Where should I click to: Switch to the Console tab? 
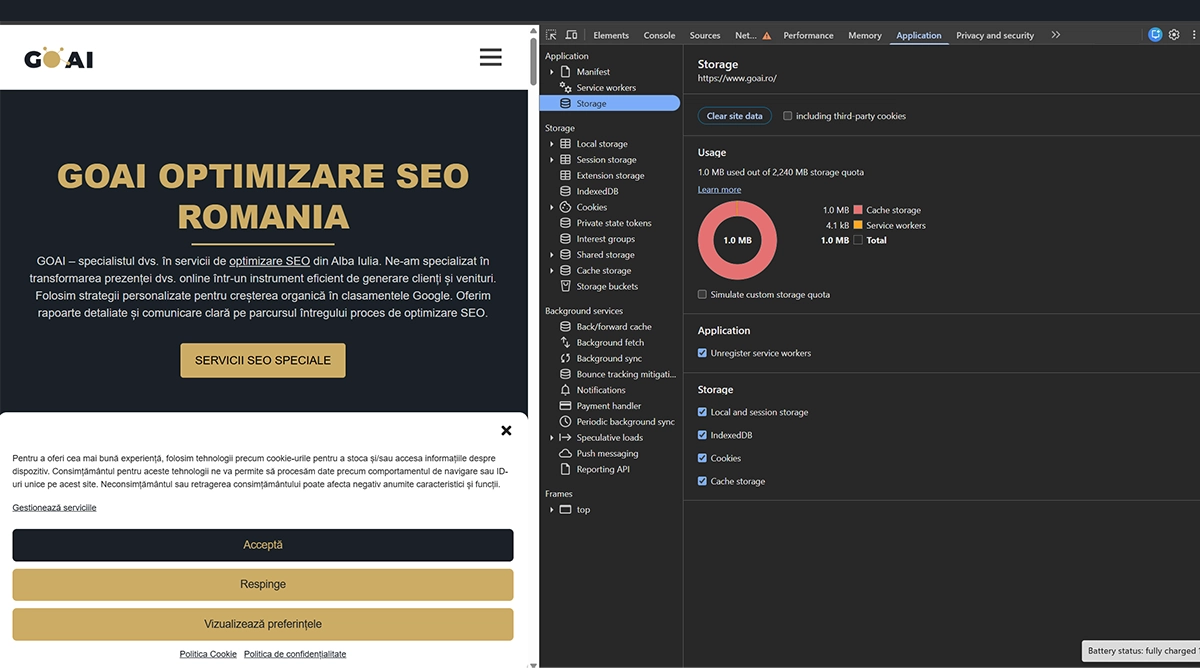tap(659, 35)
